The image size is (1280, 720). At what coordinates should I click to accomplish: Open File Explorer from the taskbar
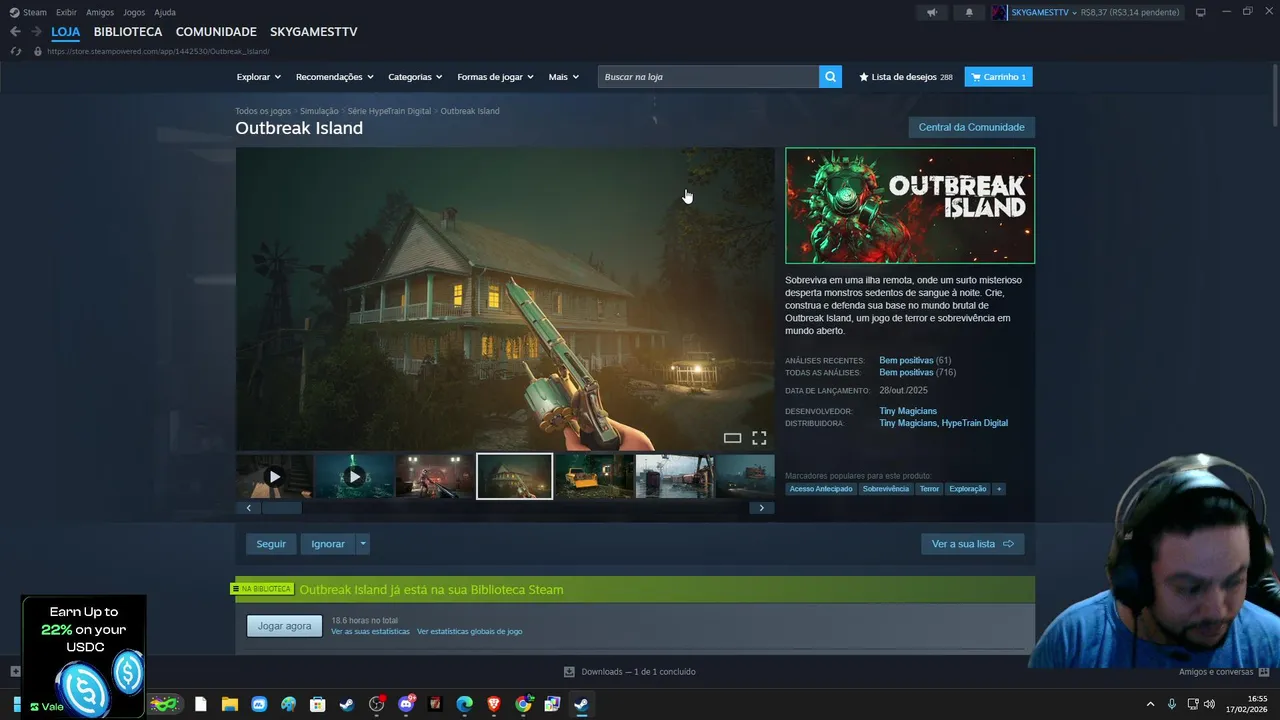230,704
